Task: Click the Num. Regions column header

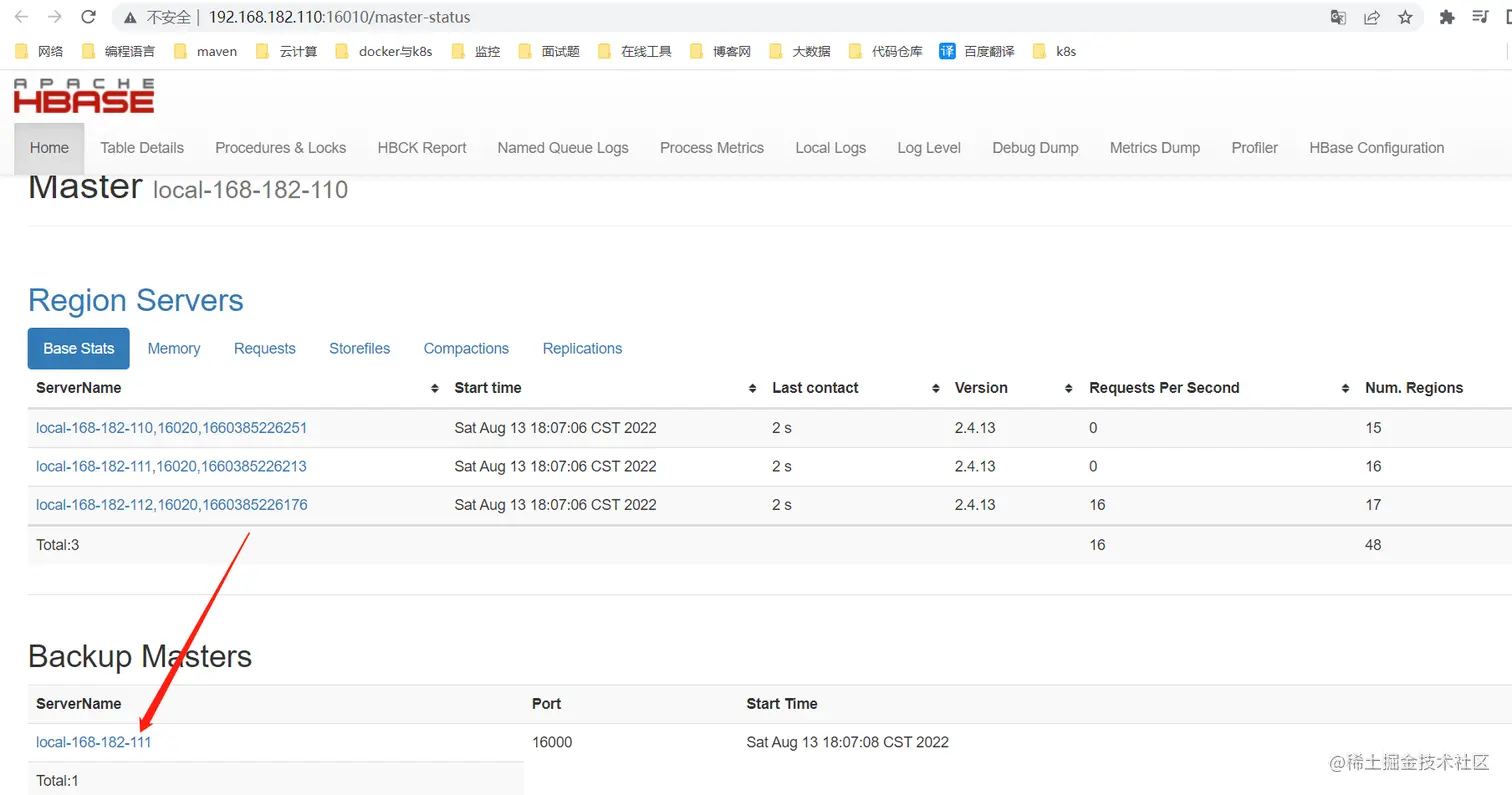Action: click(x=1414, y=388)
